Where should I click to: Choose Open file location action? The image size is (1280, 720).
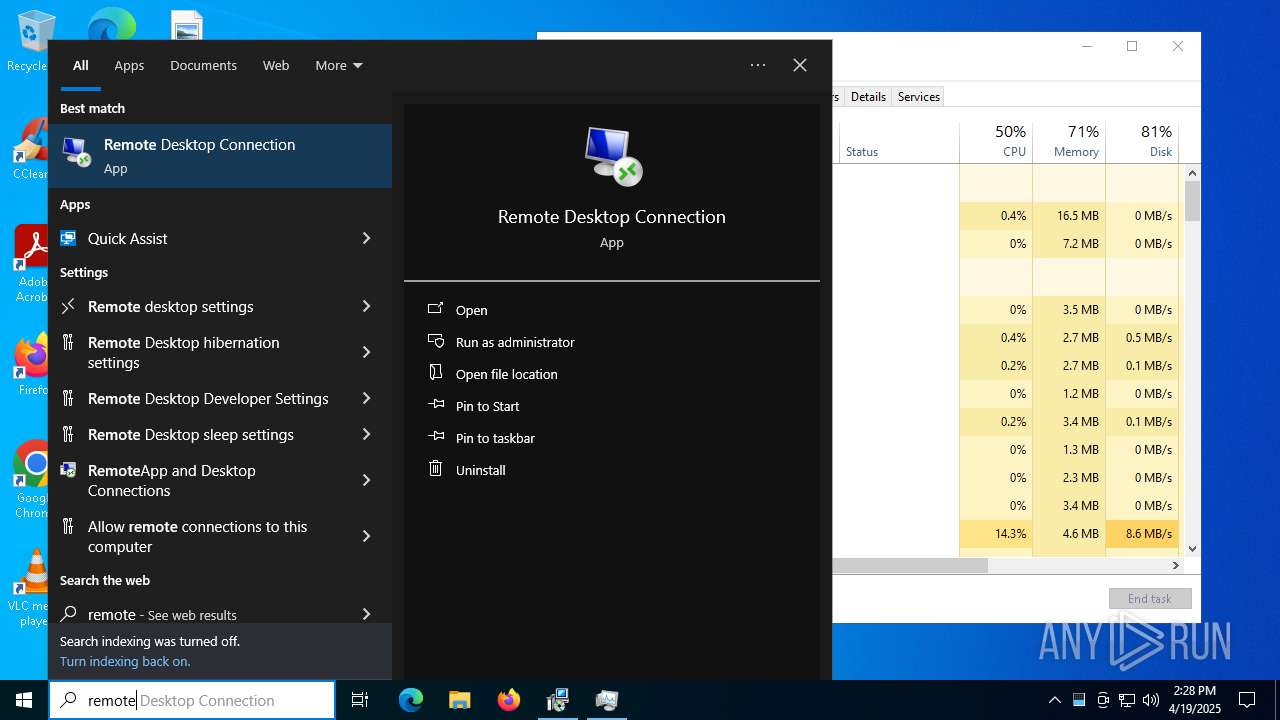(x=507, y=374)
